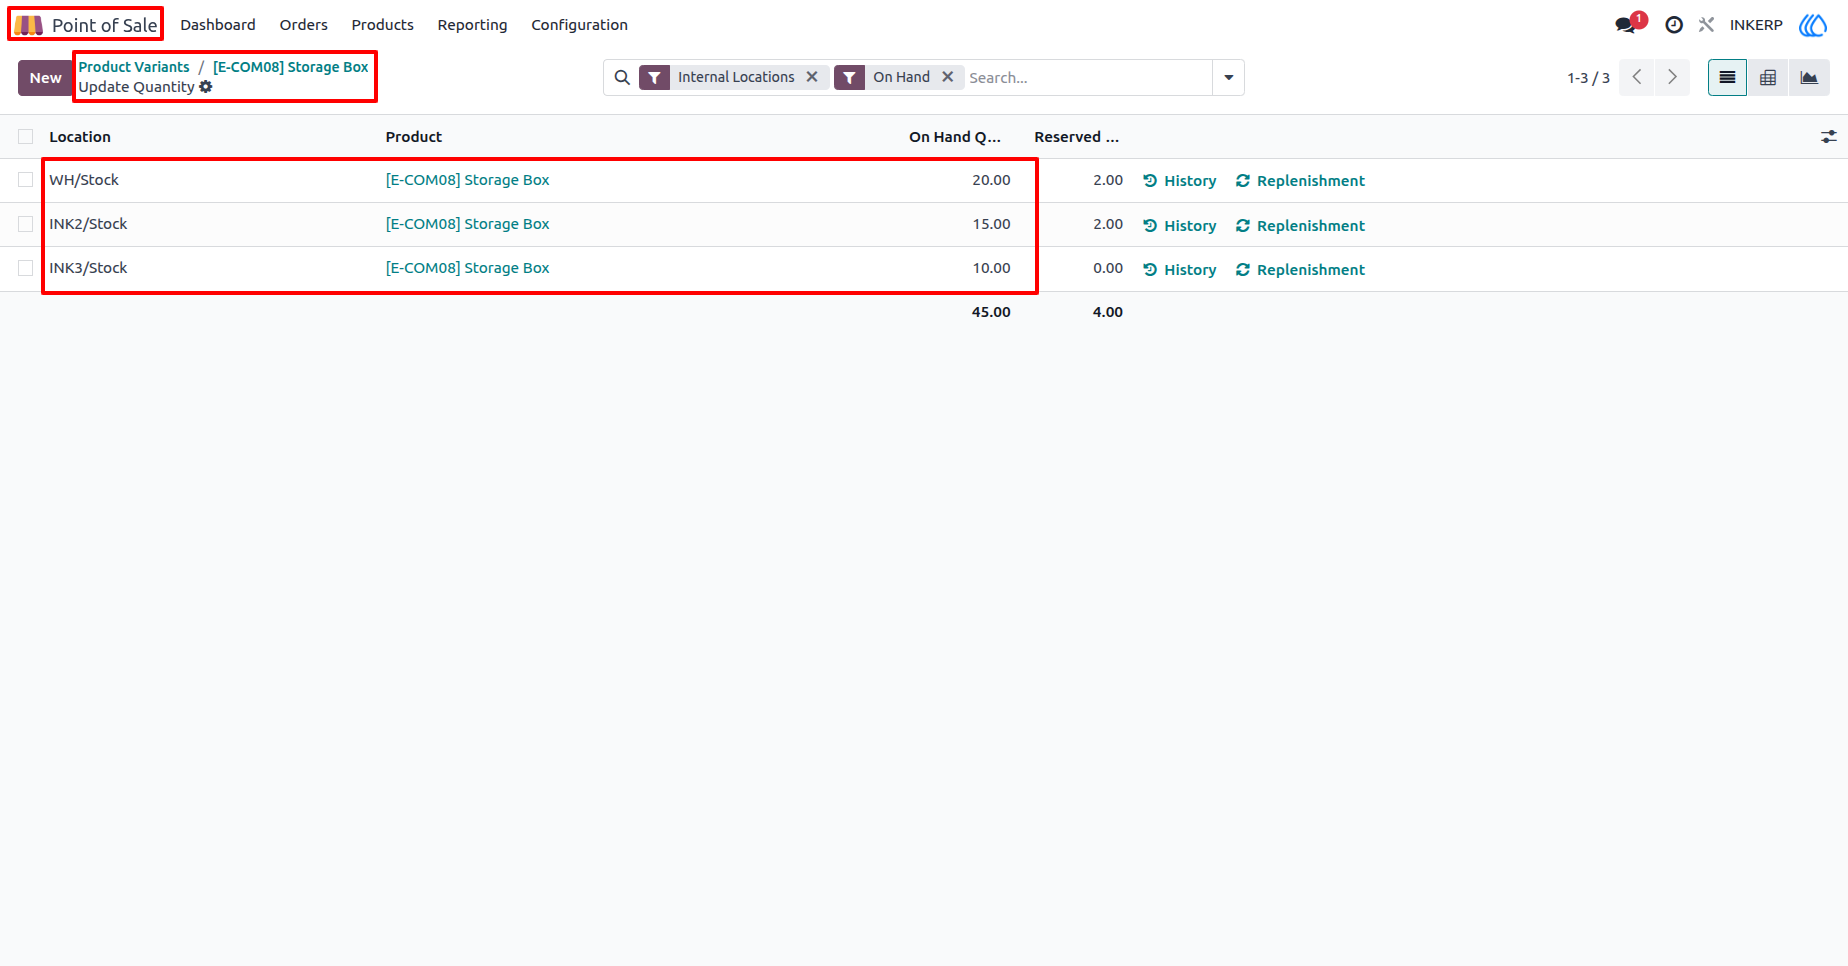Remove the On Hand filter
The width and height of the screenshot is (1848, 966).
click(x=947, y=77)
